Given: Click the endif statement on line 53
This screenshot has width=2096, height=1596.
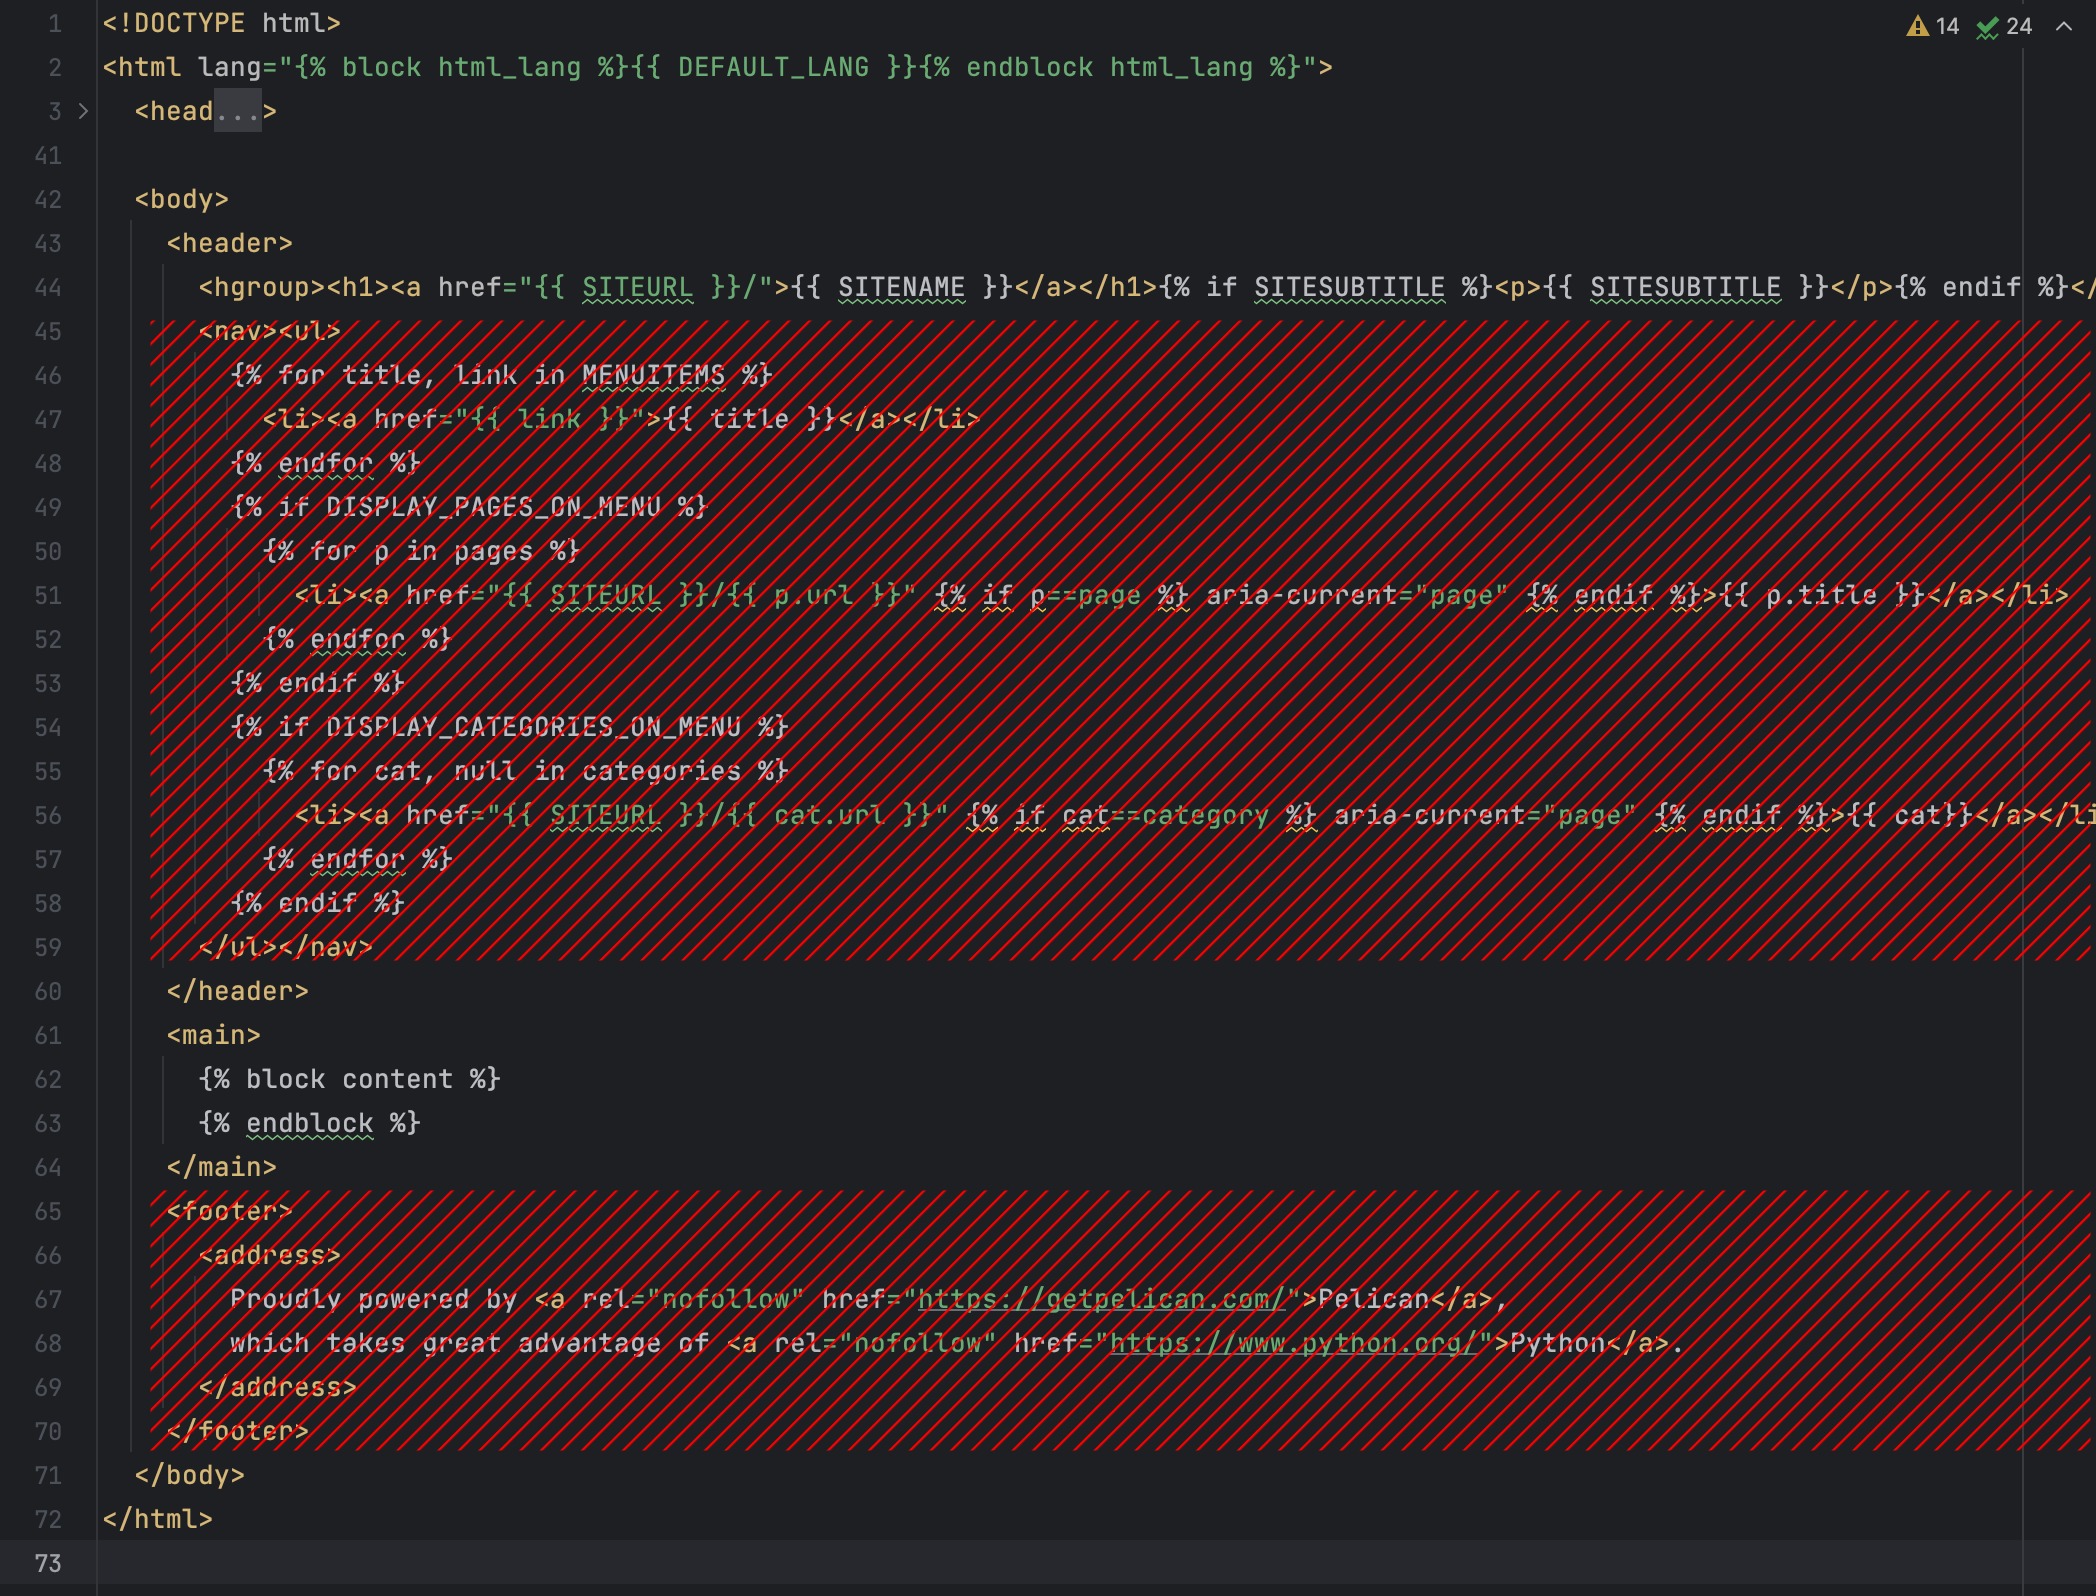Looking at the screenshot, I should (318, 683).
